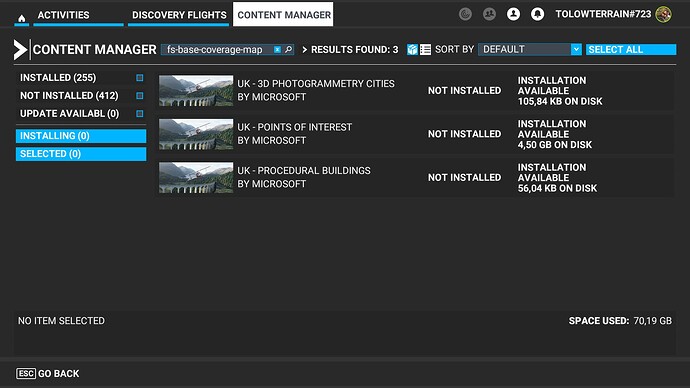Click Not Installed status of Points of Interest
This screenshot has width=690, height=388.
tap(464, 134)
